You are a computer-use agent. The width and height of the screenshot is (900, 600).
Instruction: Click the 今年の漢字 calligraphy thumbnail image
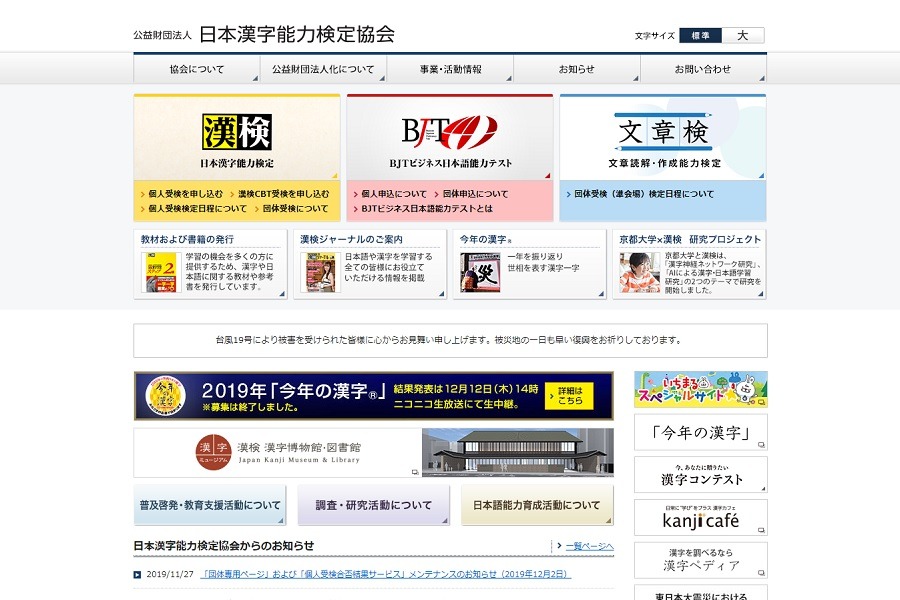pos(480,271)
